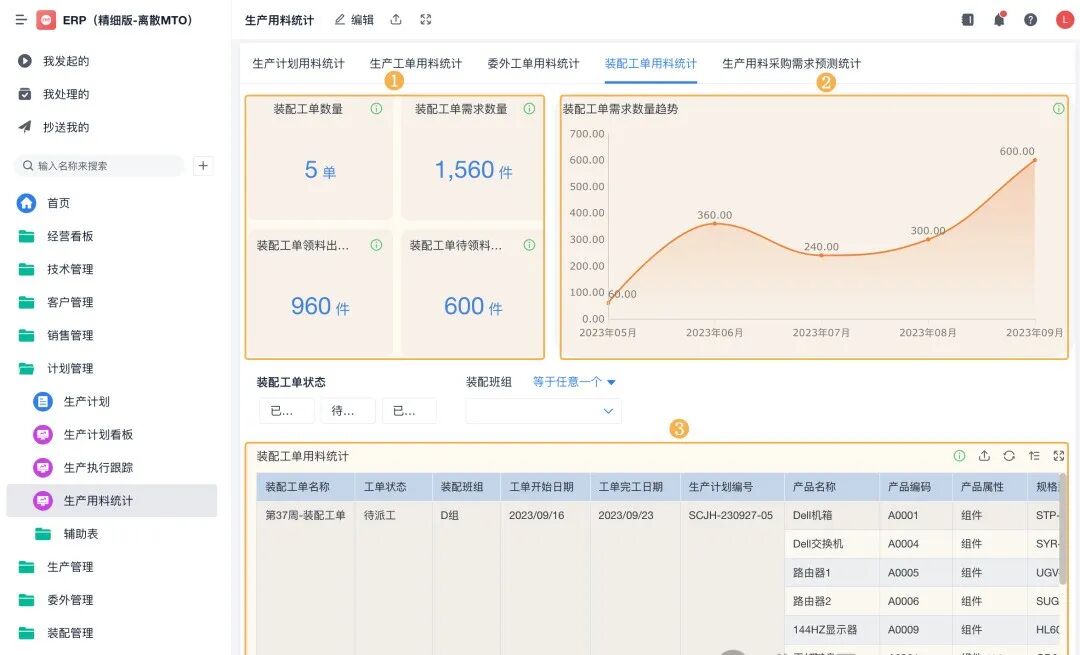Screen dimensions: 1080x655
Task: Click the 产品名称 column header
Action: tap(831, 486)
